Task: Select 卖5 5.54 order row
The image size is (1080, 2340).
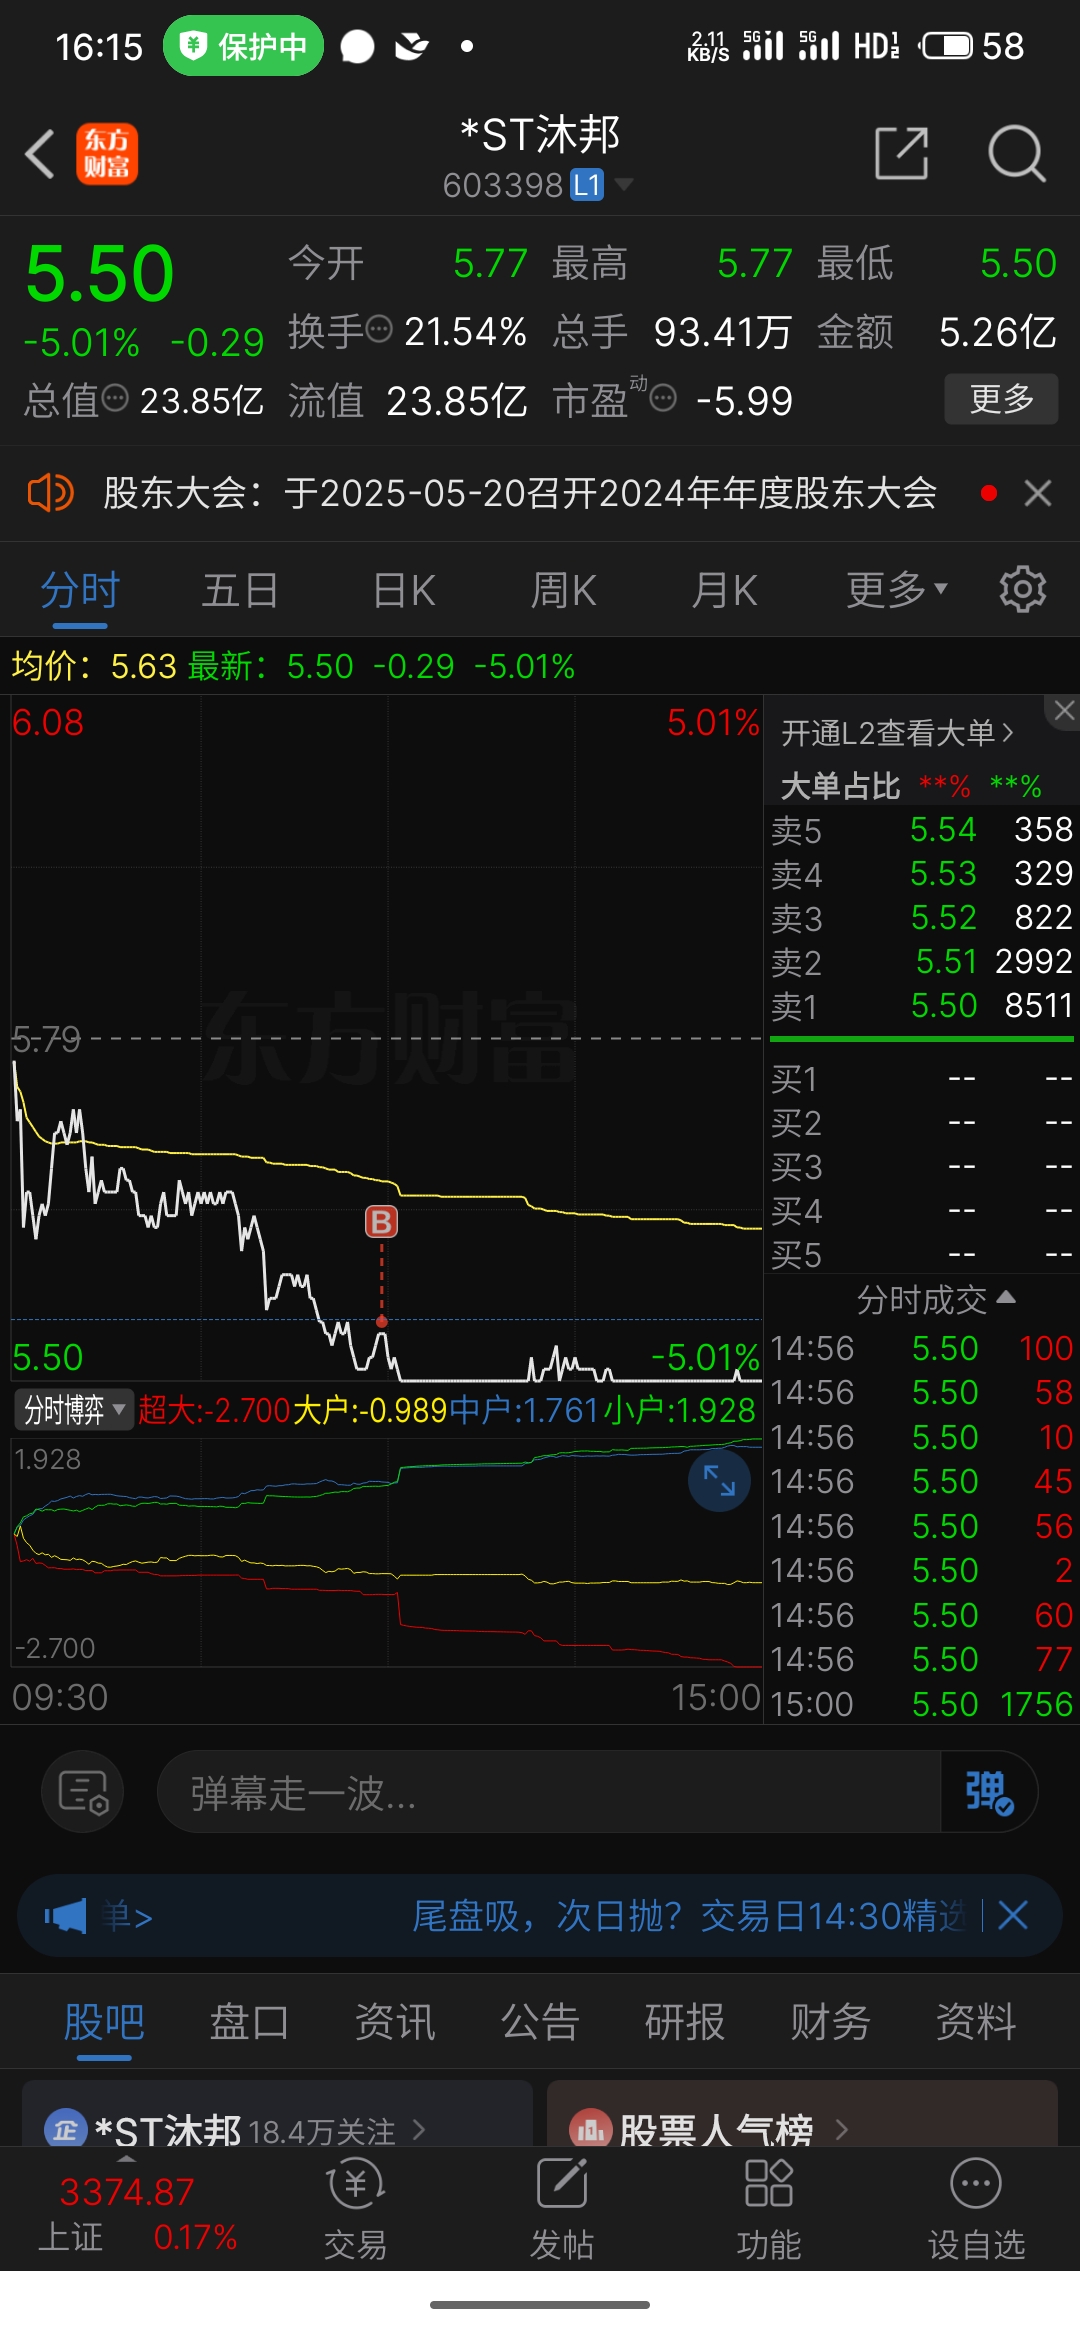Action: [x=921, y=829]
